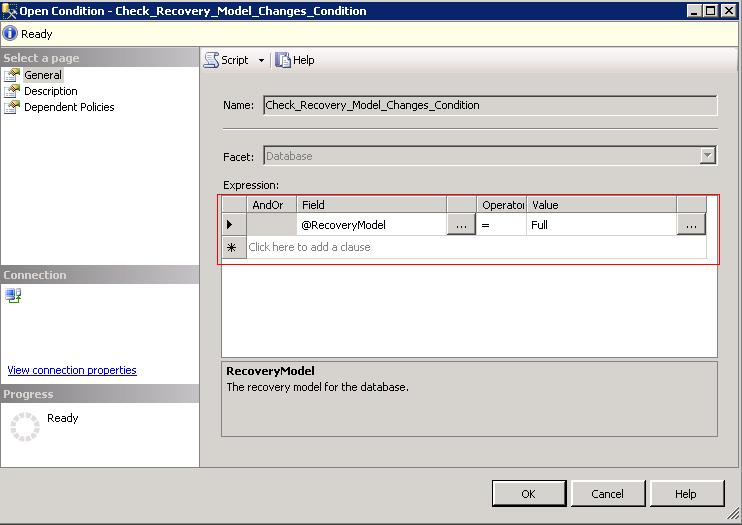Click View connection properties link
Image resolution: width=742 pixels, height=525 pixels.
pos(72,370)
